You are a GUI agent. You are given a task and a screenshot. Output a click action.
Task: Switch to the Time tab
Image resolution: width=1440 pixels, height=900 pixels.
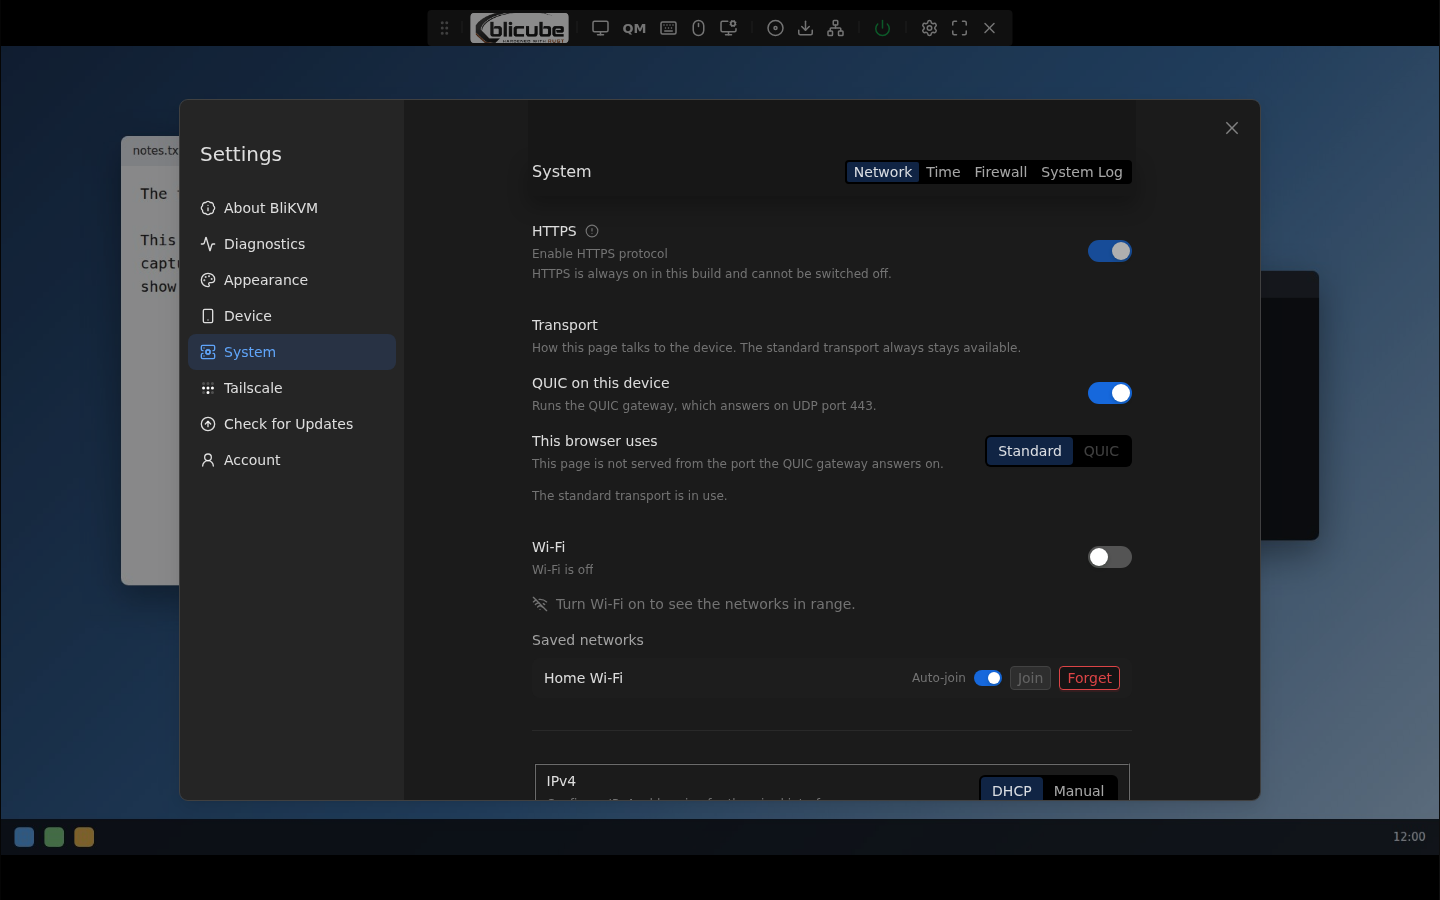[943, 172]
